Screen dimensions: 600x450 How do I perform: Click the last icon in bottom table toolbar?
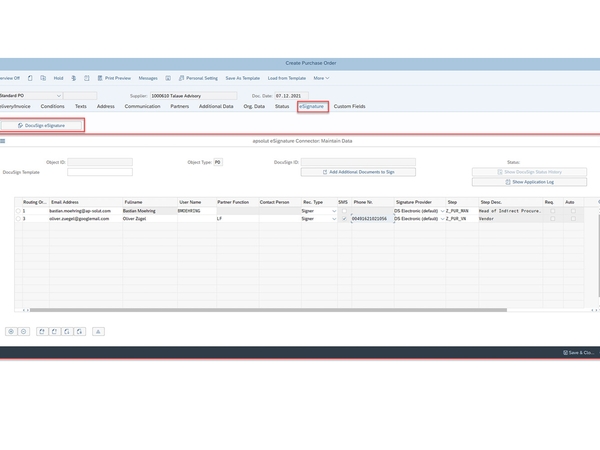click(x=98, y=331)
